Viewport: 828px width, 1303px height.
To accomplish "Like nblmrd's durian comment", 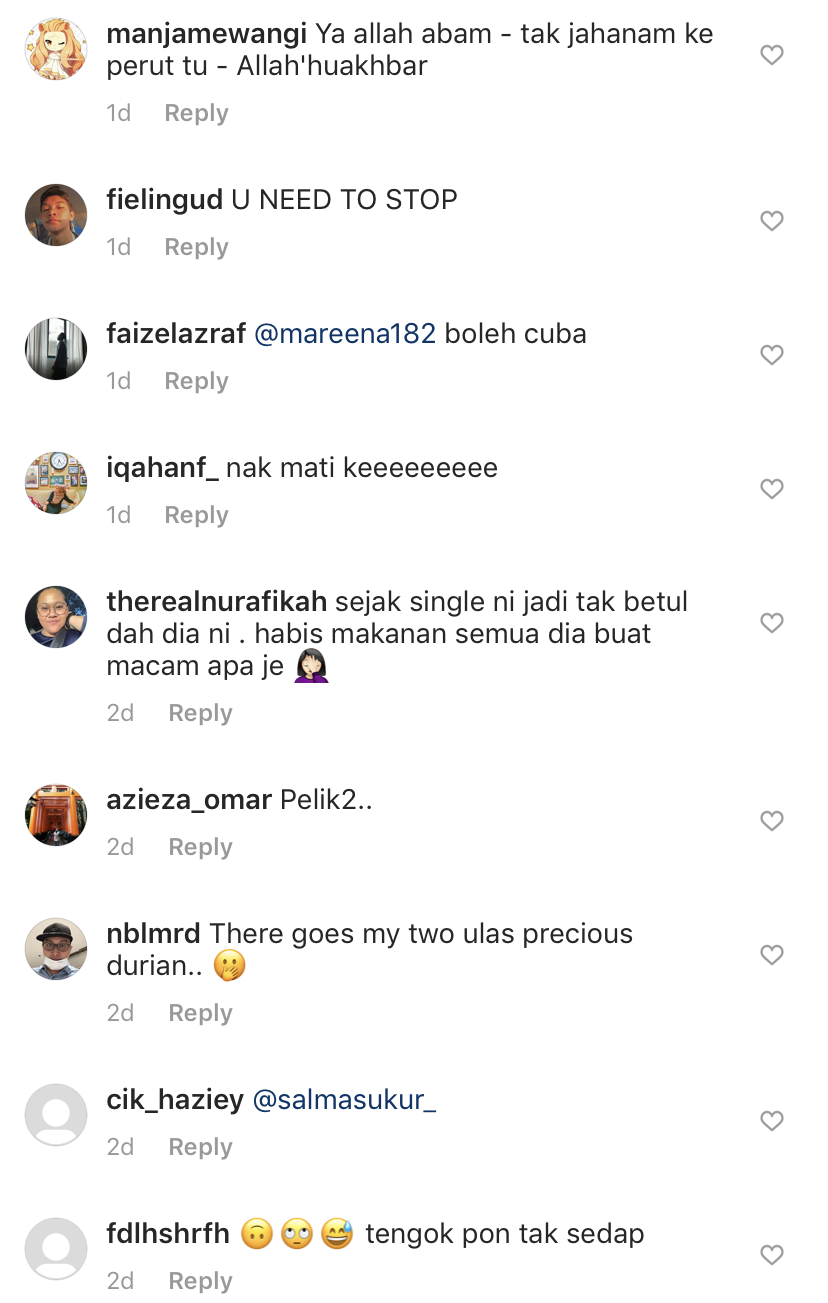I will point(771,955).
